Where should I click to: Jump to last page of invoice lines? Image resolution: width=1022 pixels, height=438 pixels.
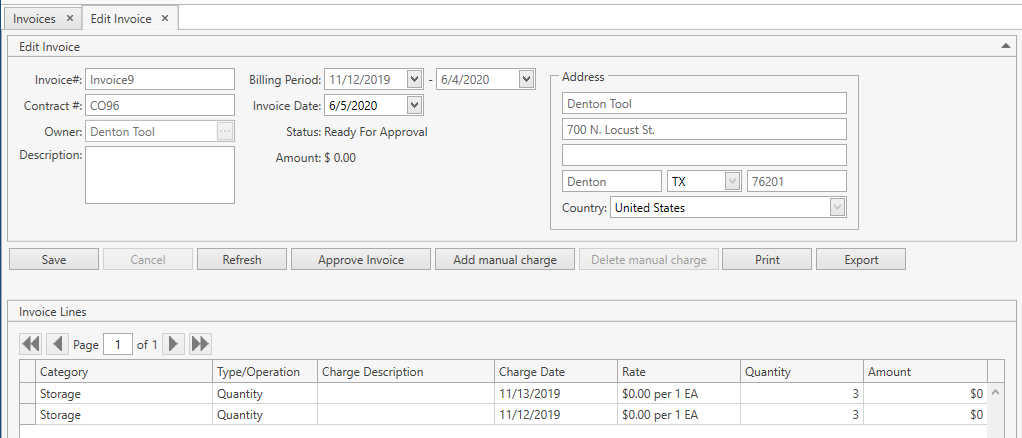click(200, 344)
